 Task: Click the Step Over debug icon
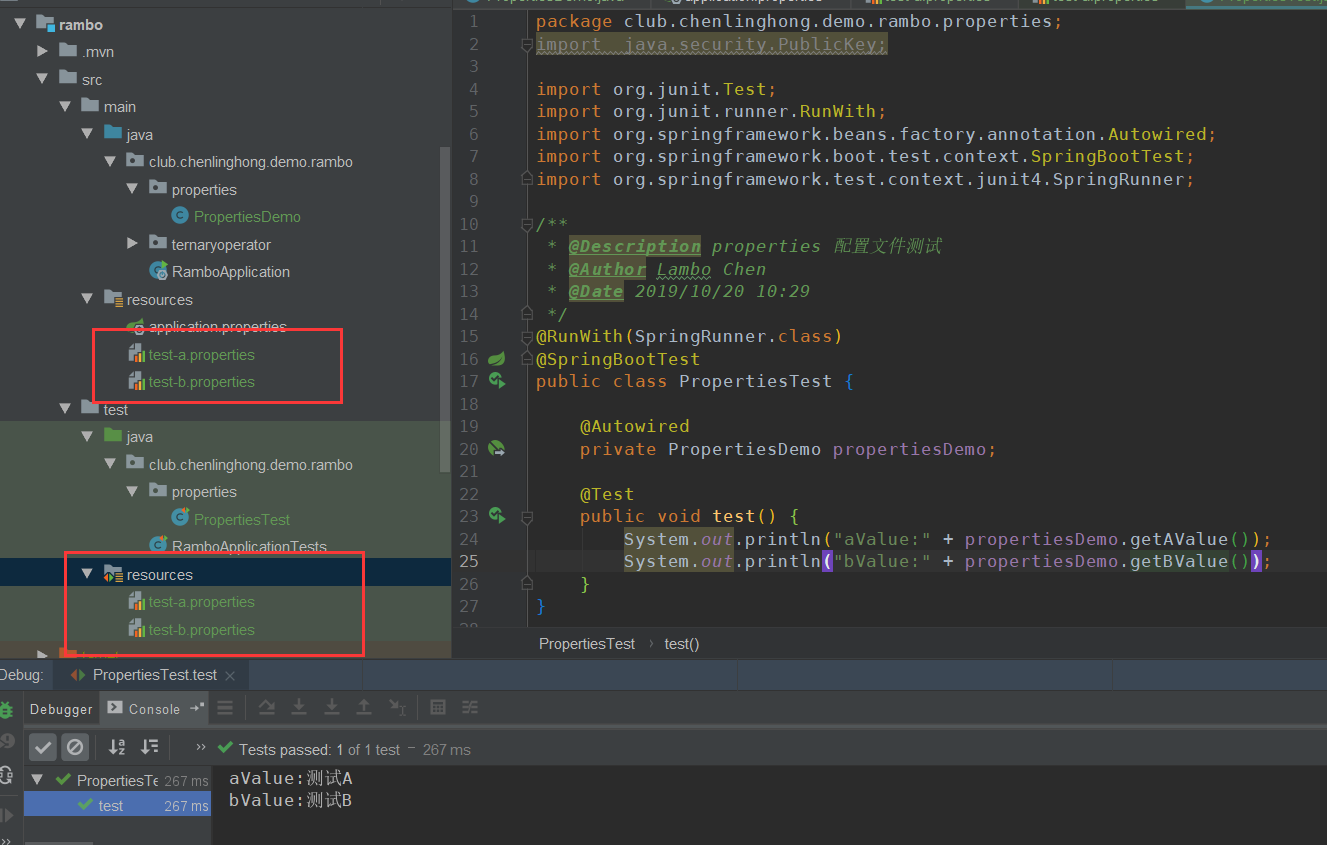[x=267, y=708]
